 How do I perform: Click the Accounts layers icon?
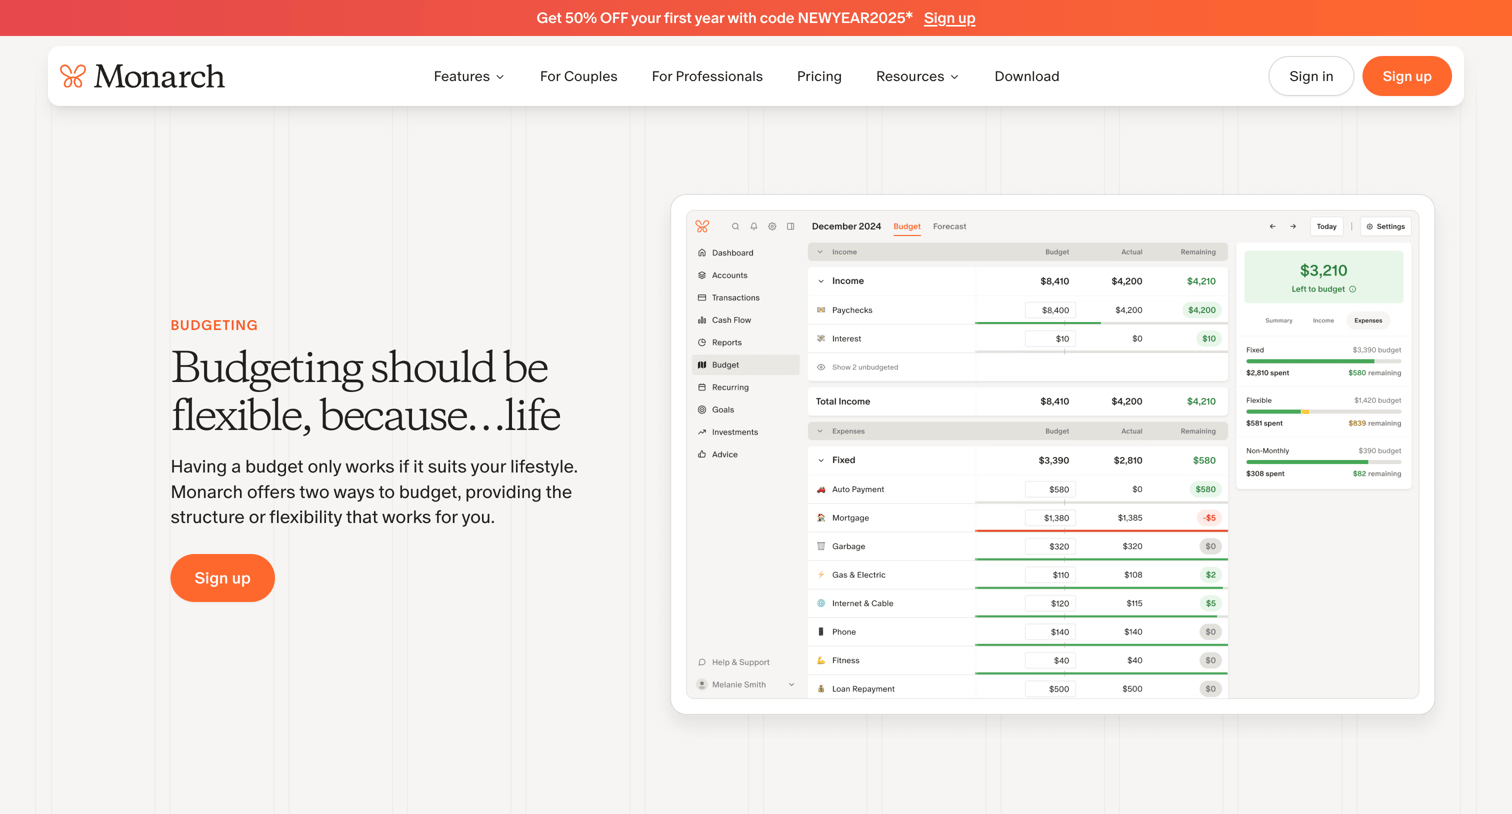click(702, 275)
